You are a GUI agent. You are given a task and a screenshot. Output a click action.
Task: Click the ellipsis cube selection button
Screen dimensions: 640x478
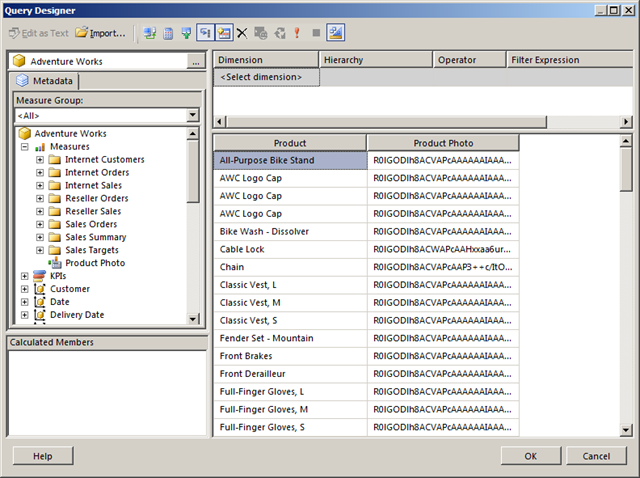click(196, 62)
